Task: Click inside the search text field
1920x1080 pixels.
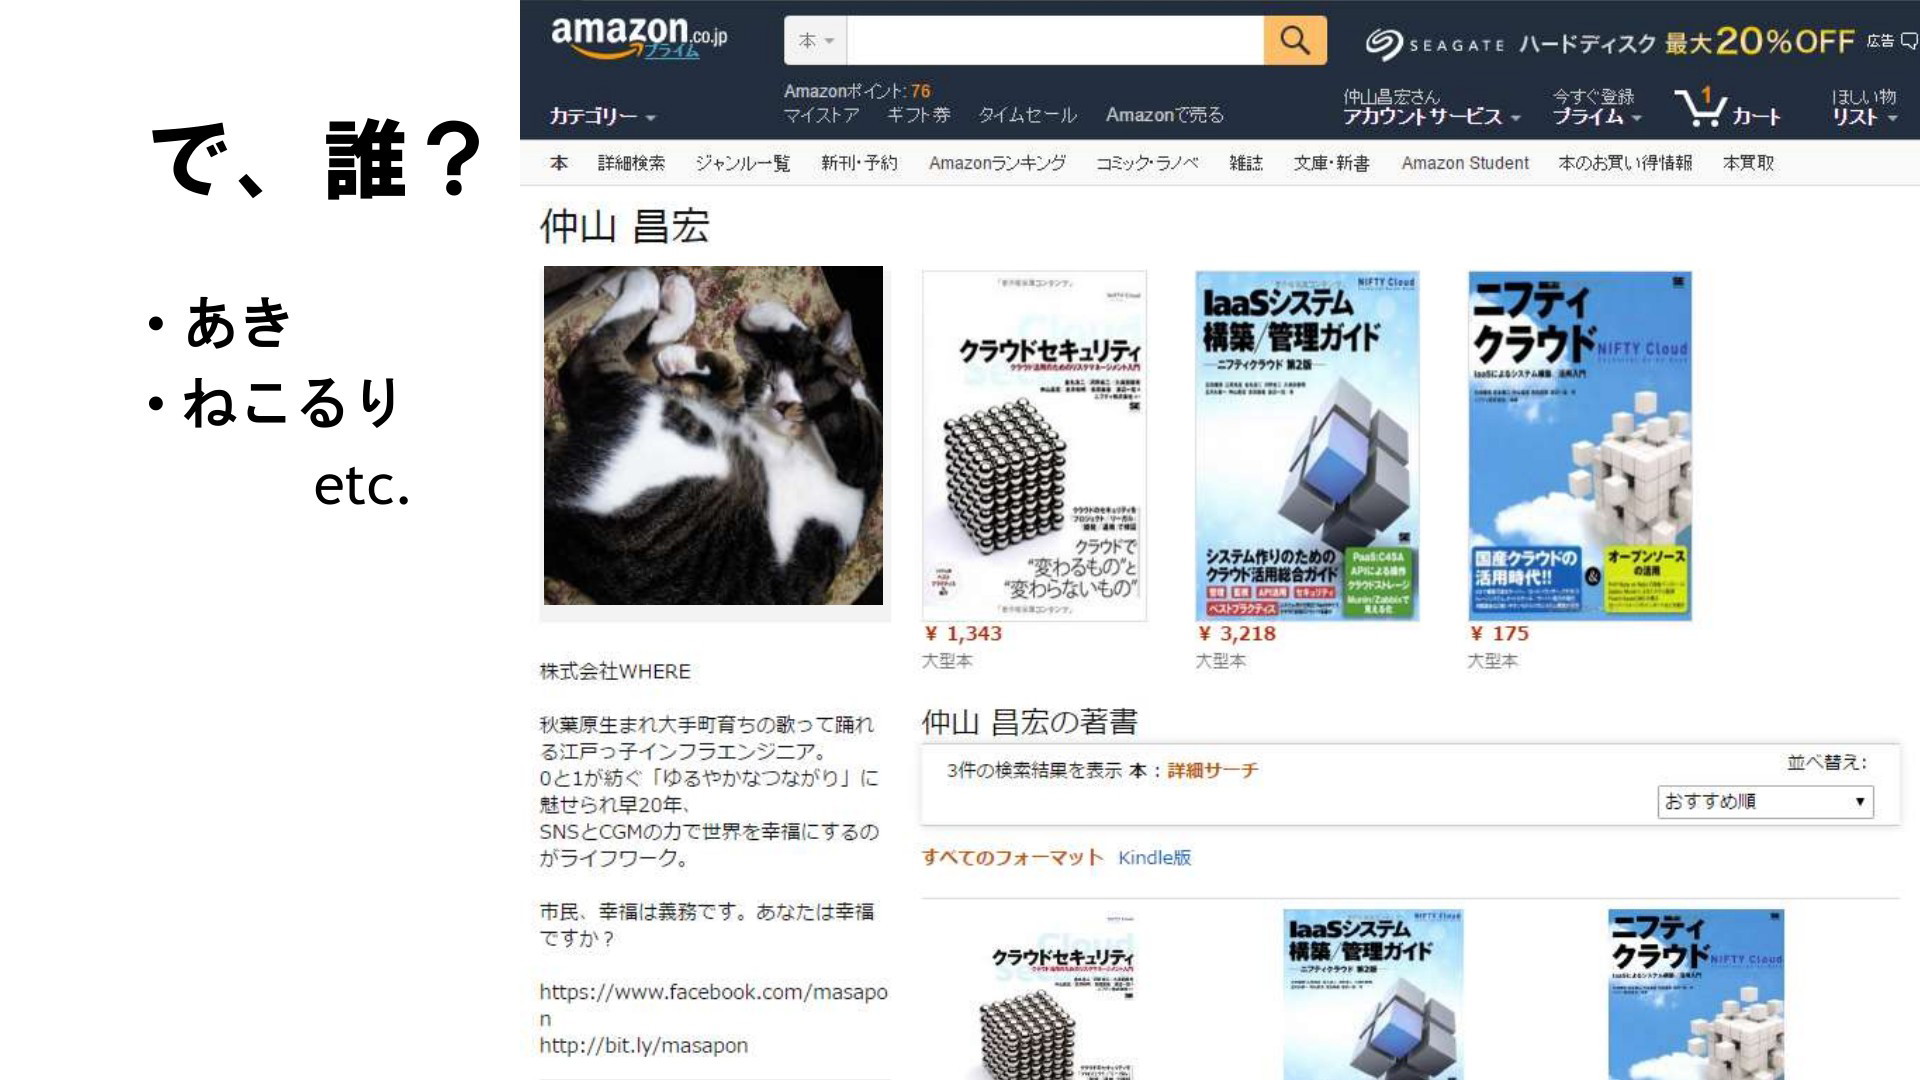Action: tap(1055, 40)
